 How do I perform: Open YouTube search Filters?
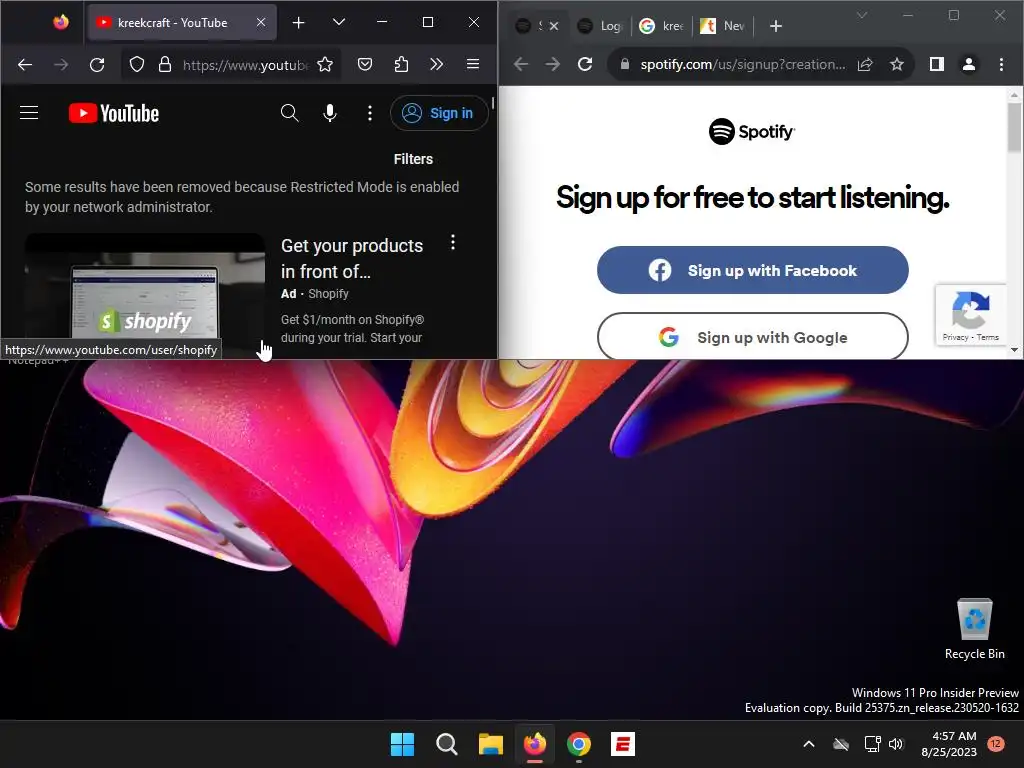(413, 159)
